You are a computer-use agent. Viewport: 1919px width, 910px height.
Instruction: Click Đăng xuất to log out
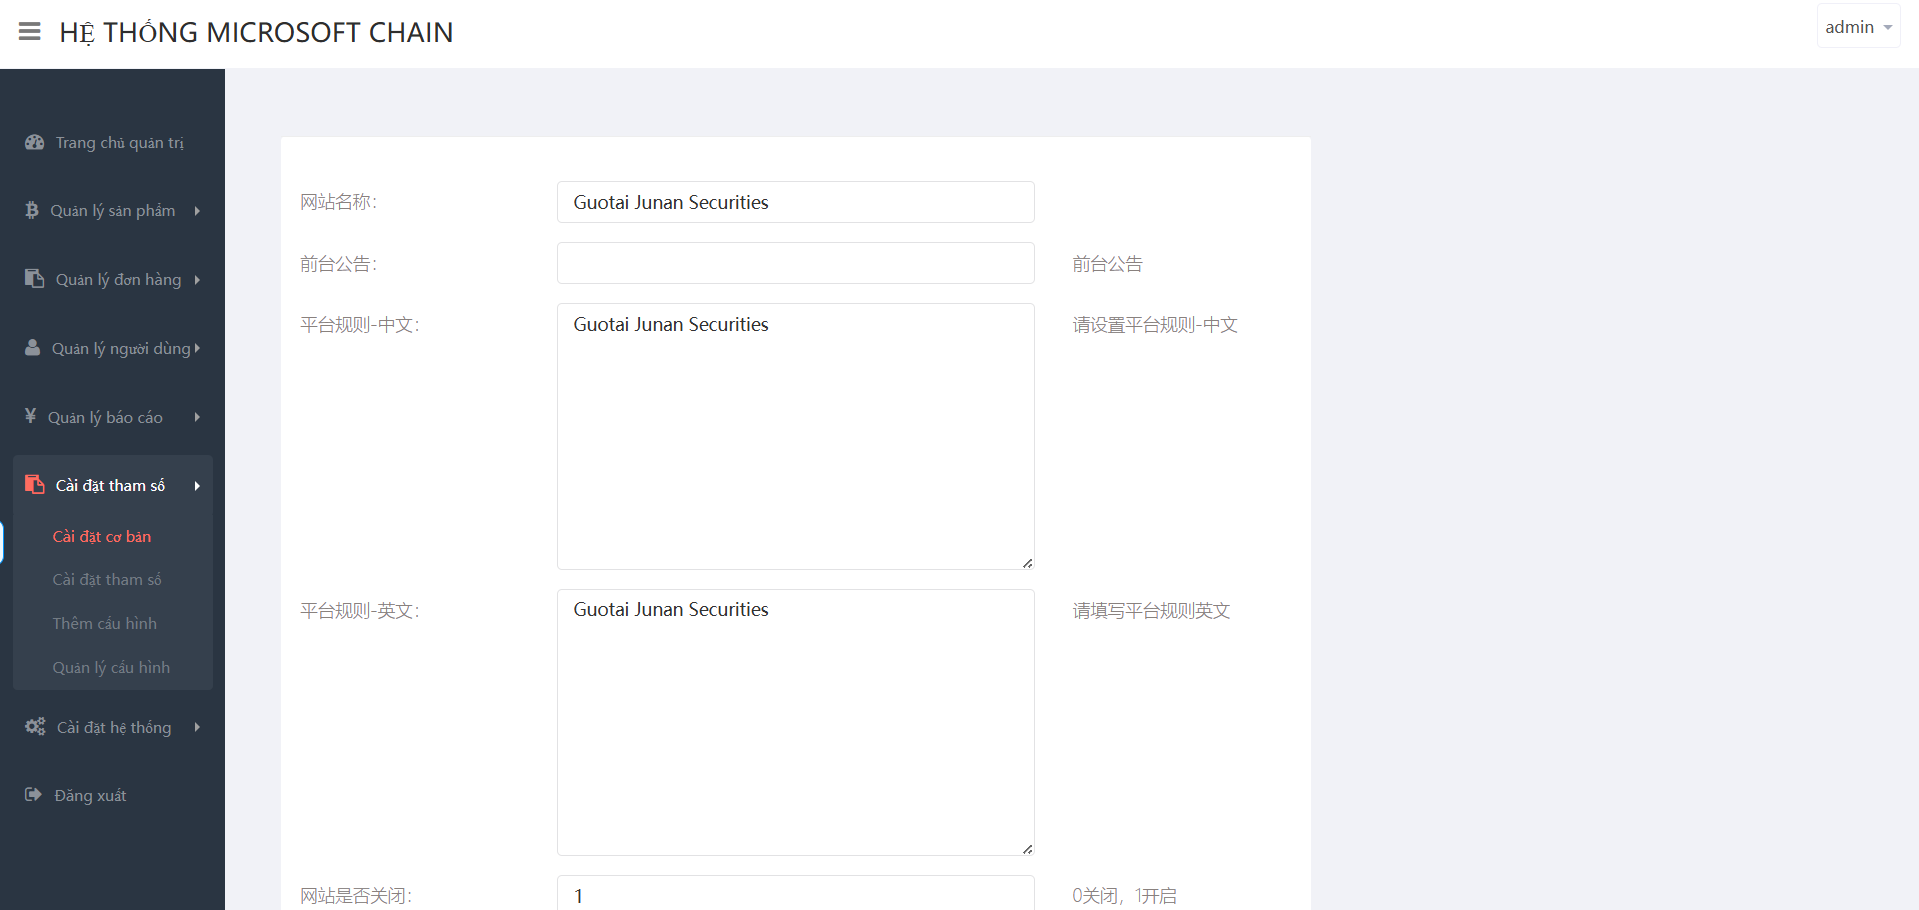click(90, 796)
